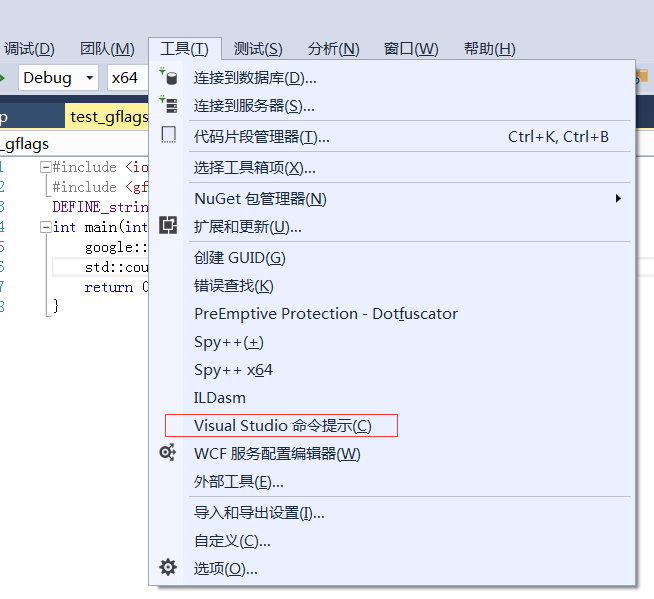Open the 分析(N) menu
Viewport: 654px width, 599px height.
click(333, 49)
